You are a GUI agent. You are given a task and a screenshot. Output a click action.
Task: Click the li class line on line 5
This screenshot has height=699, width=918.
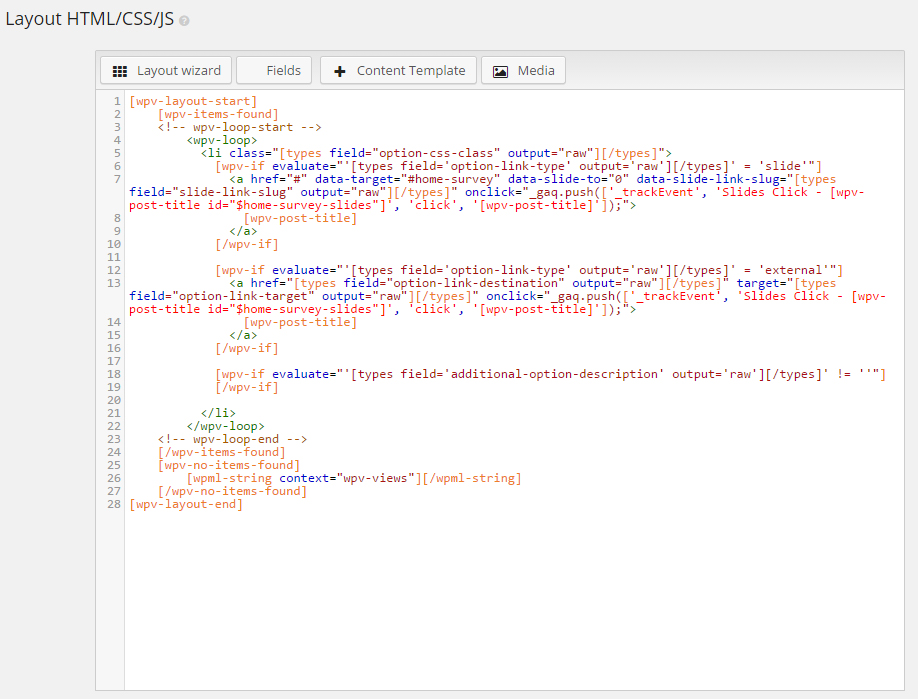(436, 153)
